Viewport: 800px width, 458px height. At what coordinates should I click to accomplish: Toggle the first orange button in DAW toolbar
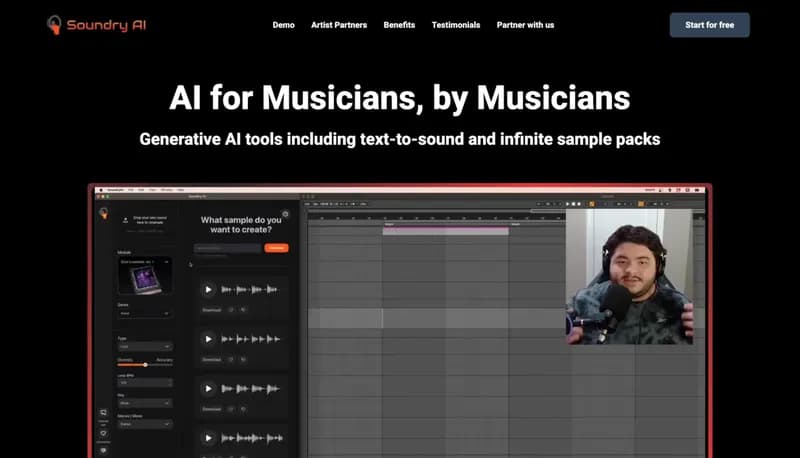[592, 204]
